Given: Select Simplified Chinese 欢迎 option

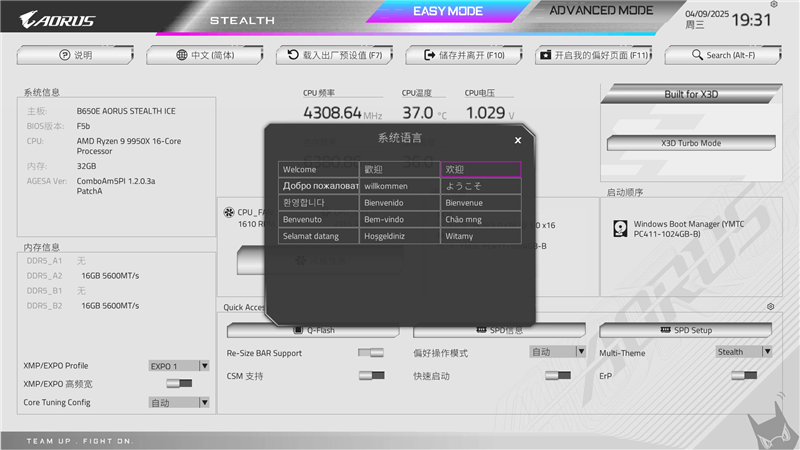Looking at the screenshot, I should pos(481,169).
